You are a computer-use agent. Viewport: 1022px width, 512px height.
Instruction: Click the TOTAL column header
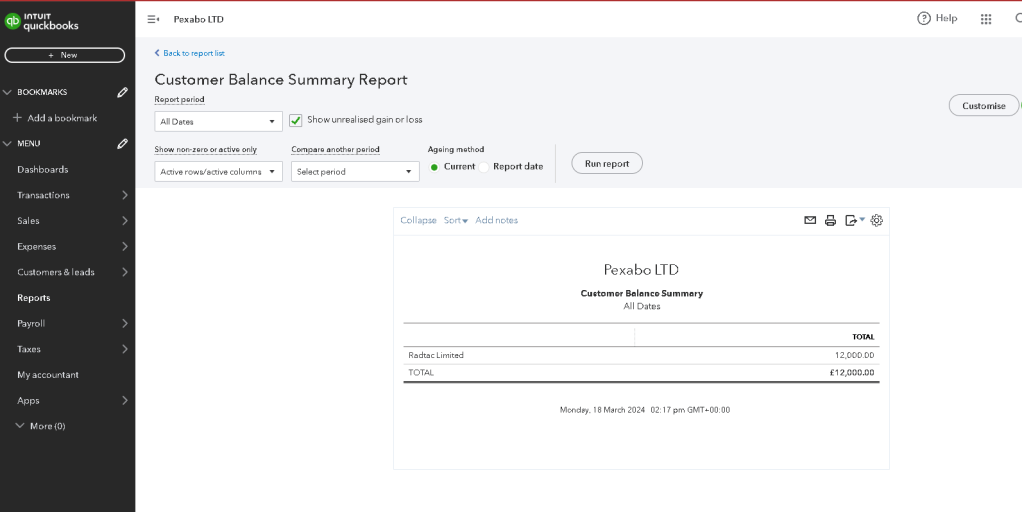[x=863, y=337]
